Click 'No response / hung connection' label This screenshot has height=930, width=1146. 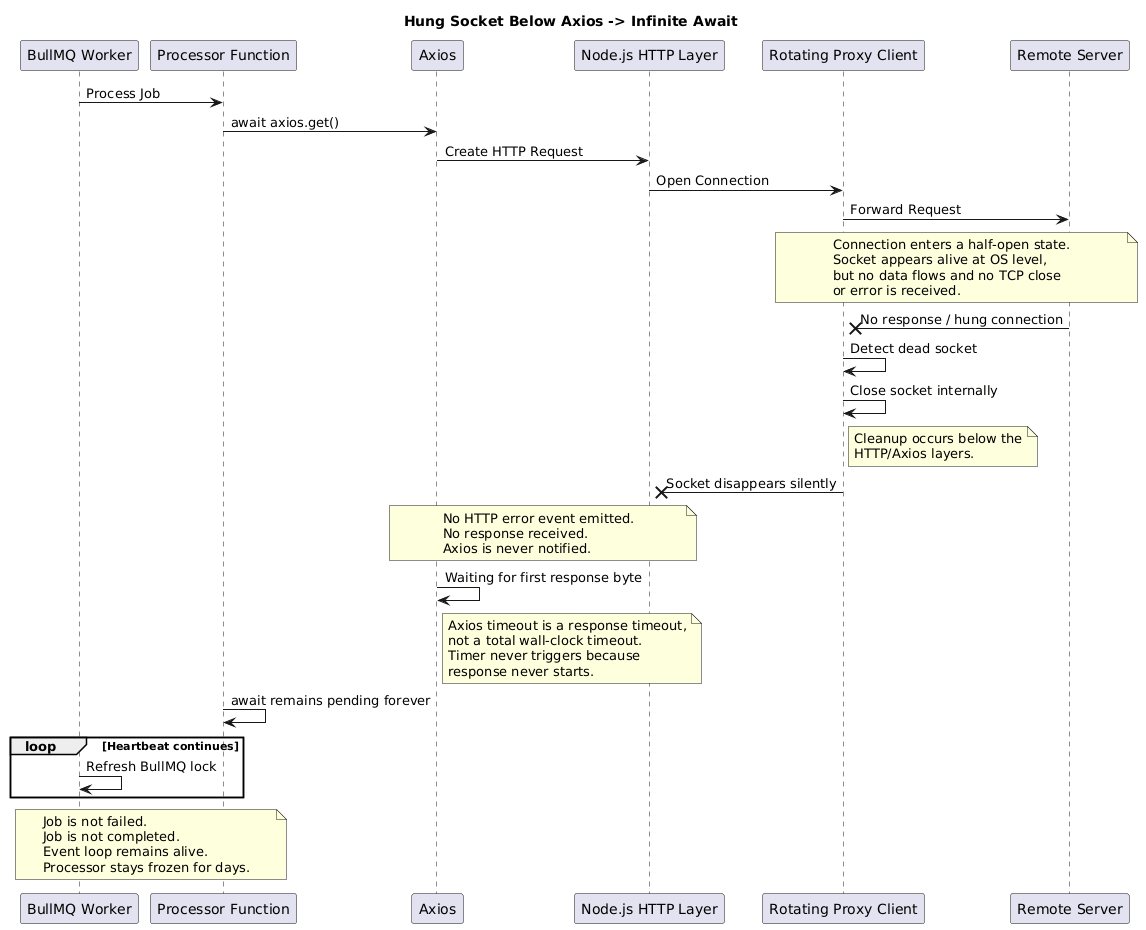[961, 320]
